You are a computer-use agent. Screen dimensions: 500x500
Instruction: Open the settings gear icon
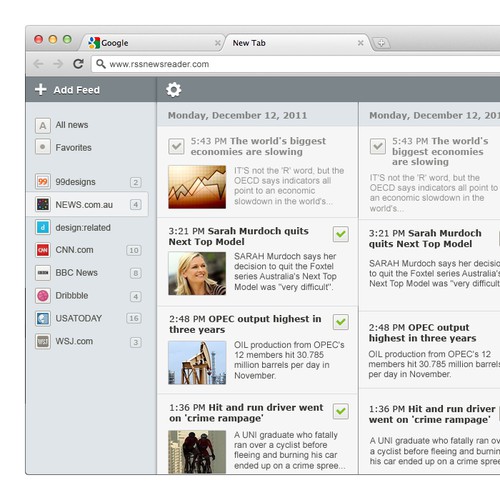coord(174,90)
